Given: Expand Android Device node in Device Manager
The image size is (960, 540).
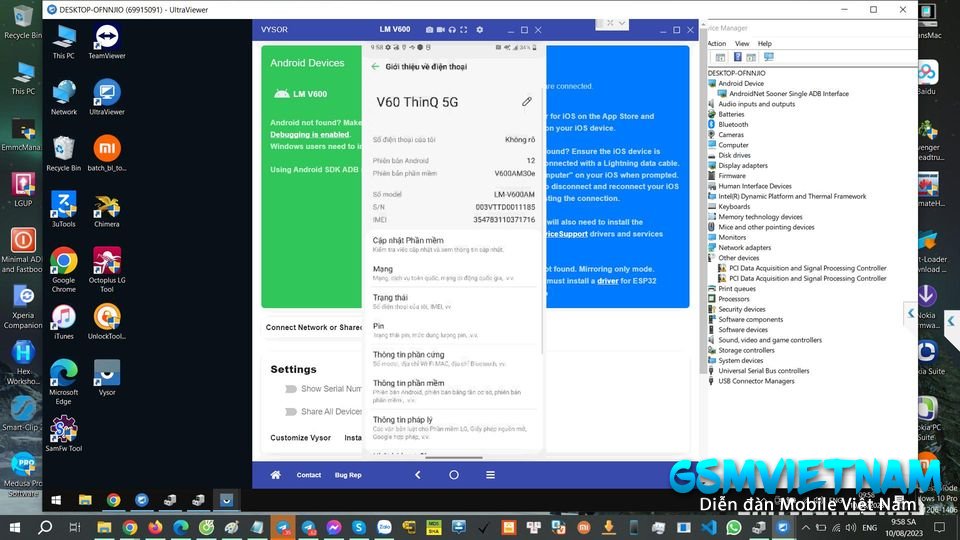Looking at the screenshot, I should tap(741, 83).
